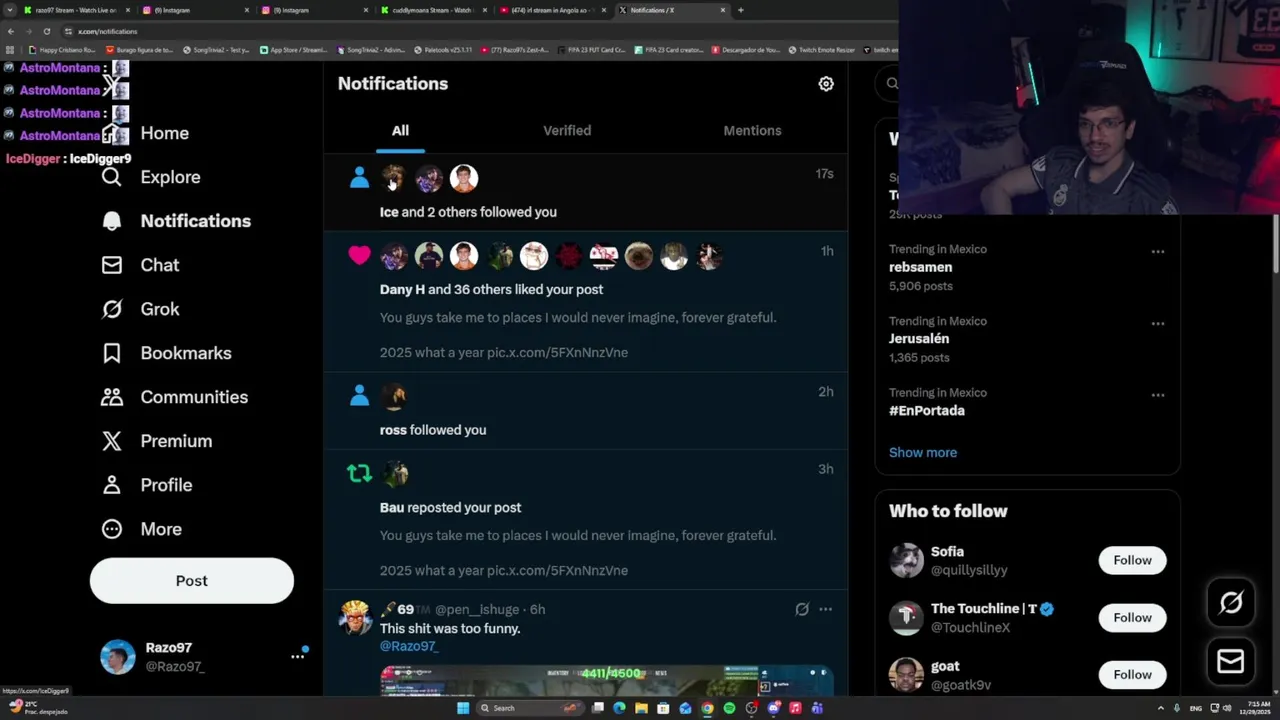
Task: Open options for the Jerusalén trend
Action: click(1158, 323)
